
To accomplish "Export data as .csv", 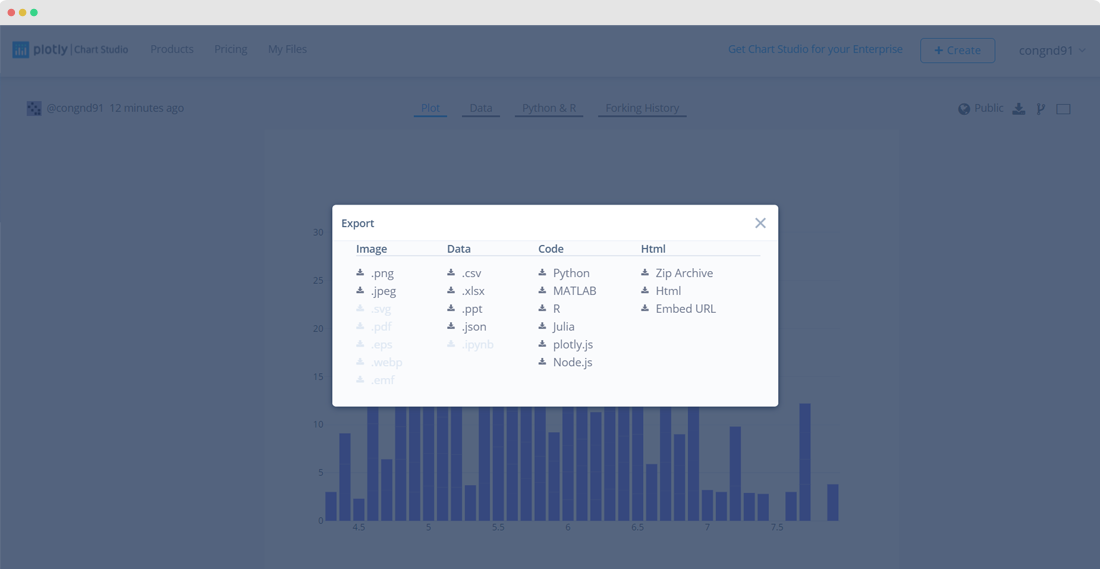I will click(464, 273).
